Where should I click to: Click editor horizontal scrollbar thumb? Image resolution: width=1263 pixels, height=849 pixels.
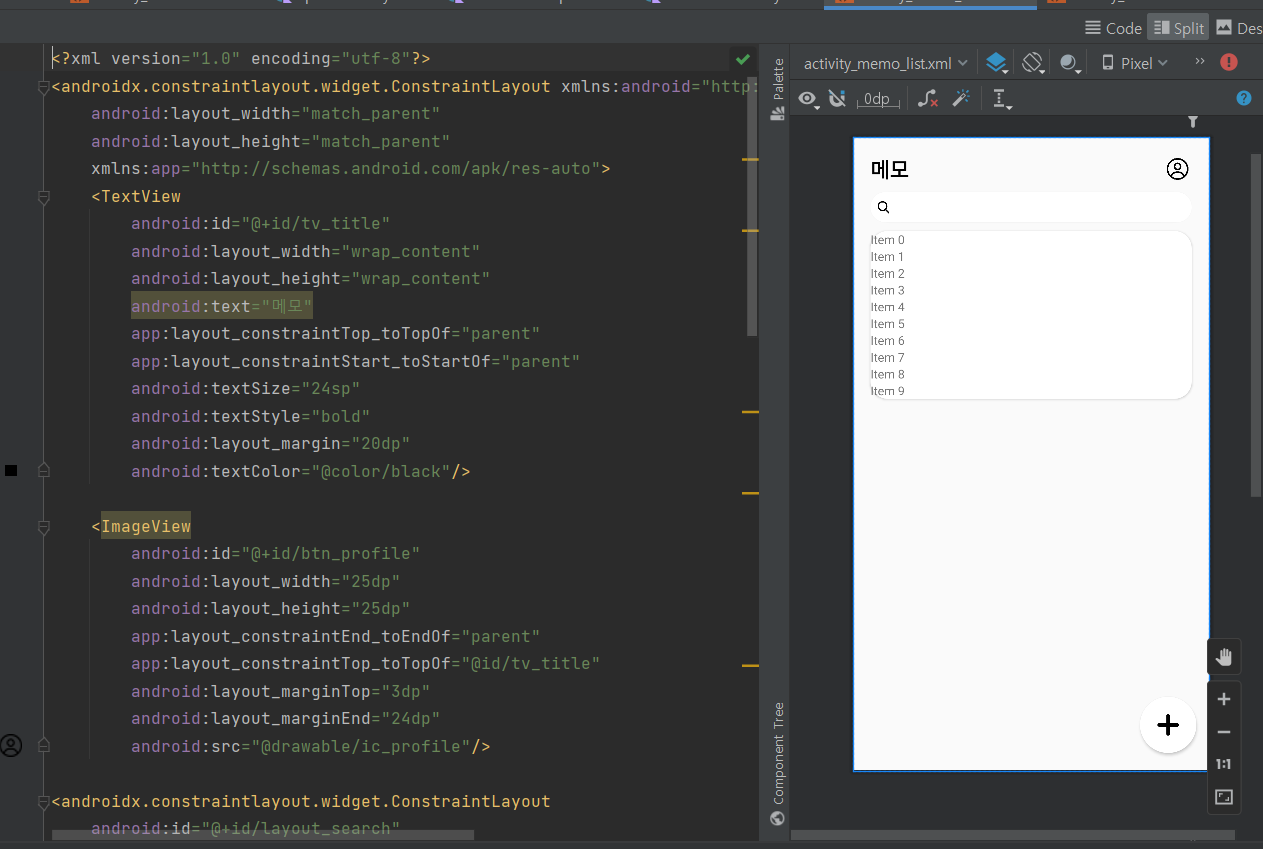pos(263,834)
